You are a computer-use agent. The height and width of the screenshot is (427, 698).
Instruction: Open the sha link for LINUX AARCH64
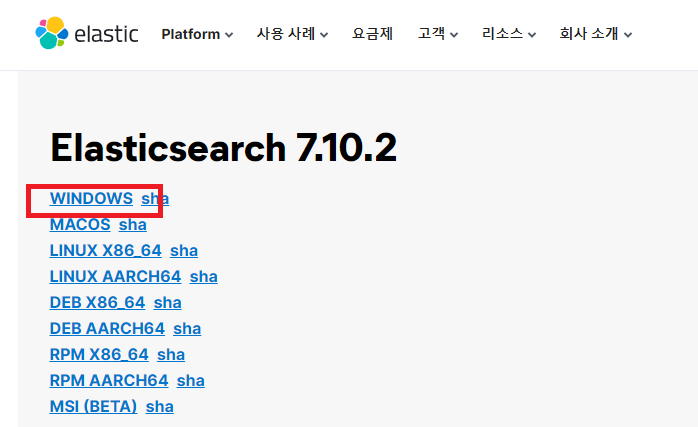click(203, 277)
